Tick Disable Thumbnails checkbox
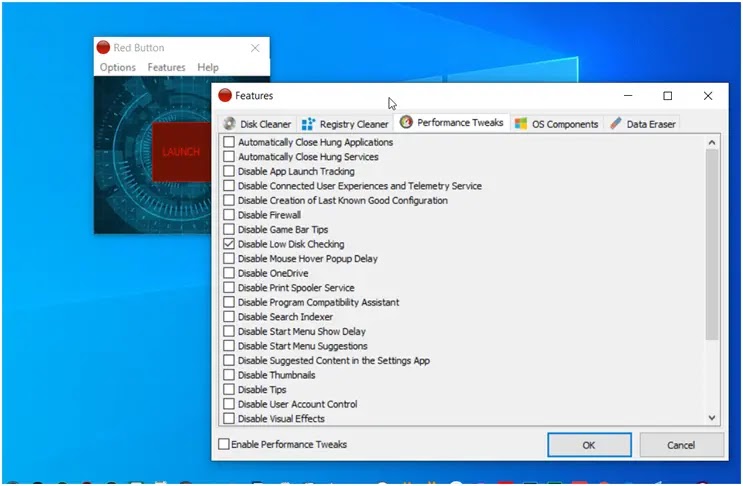 pos(229,375)
